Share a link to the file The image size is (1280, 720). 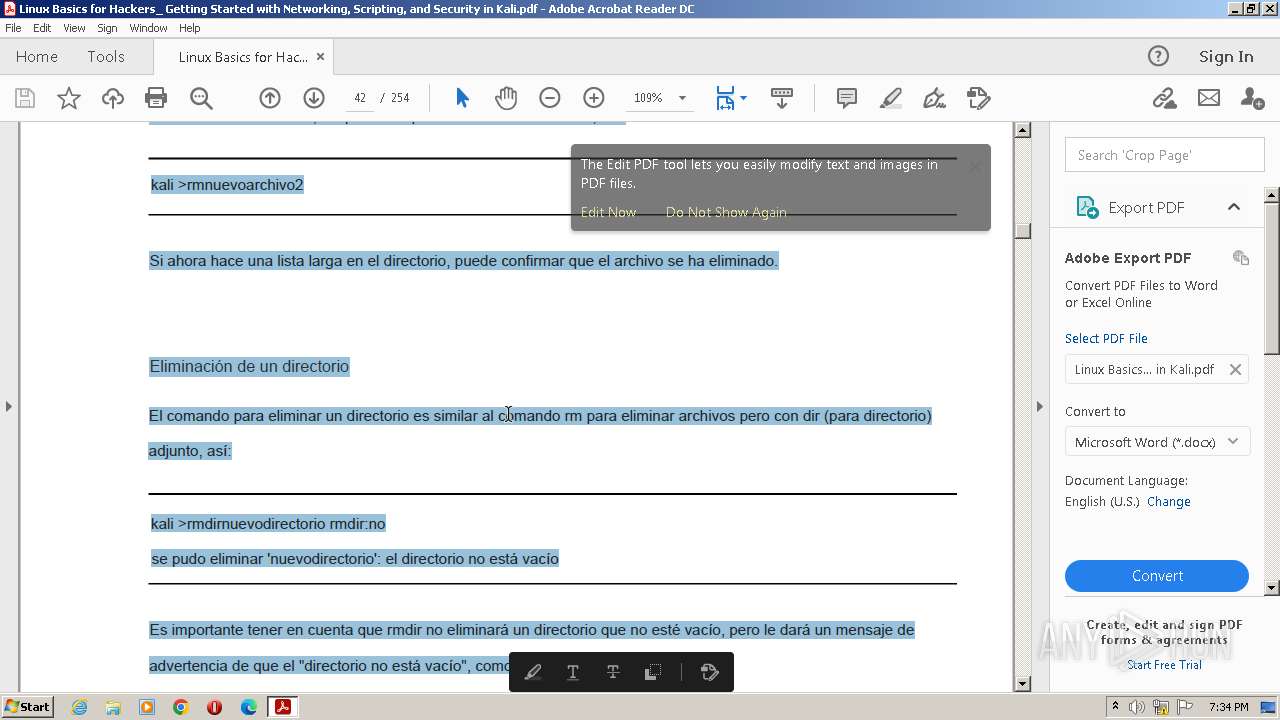click(1164, 98)
